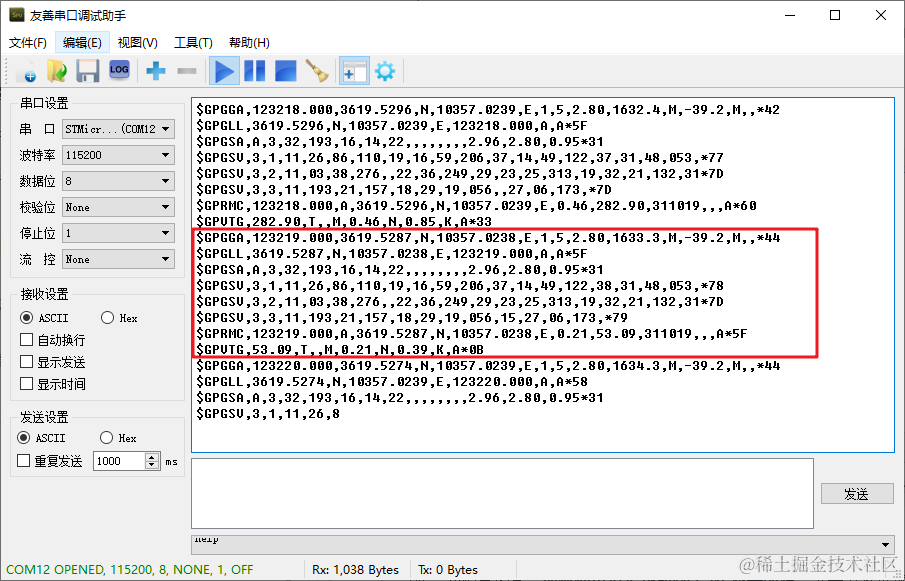This screenshot has width=905, height=581.
Task: Select ASCII in send settings
Action: (x=41, y=438)
